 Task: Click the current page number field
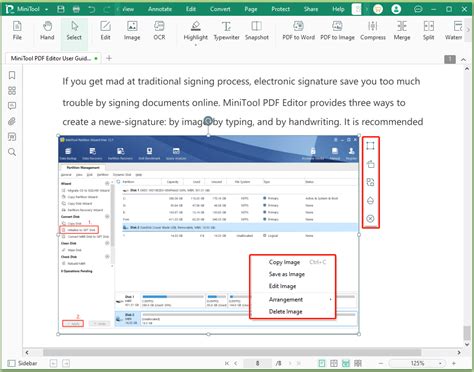[257, 363]
